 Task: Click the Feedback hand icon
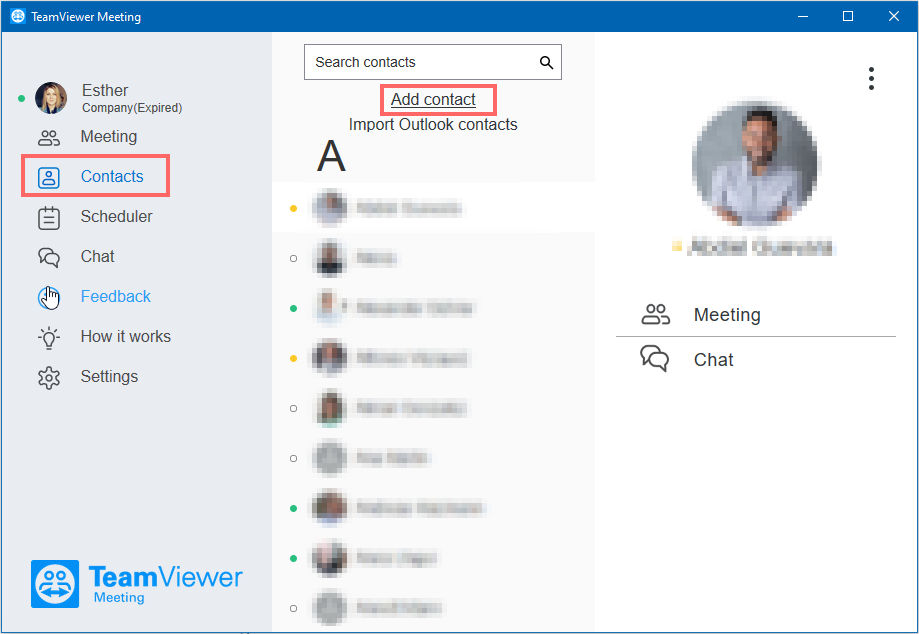(x=49, y=297)
